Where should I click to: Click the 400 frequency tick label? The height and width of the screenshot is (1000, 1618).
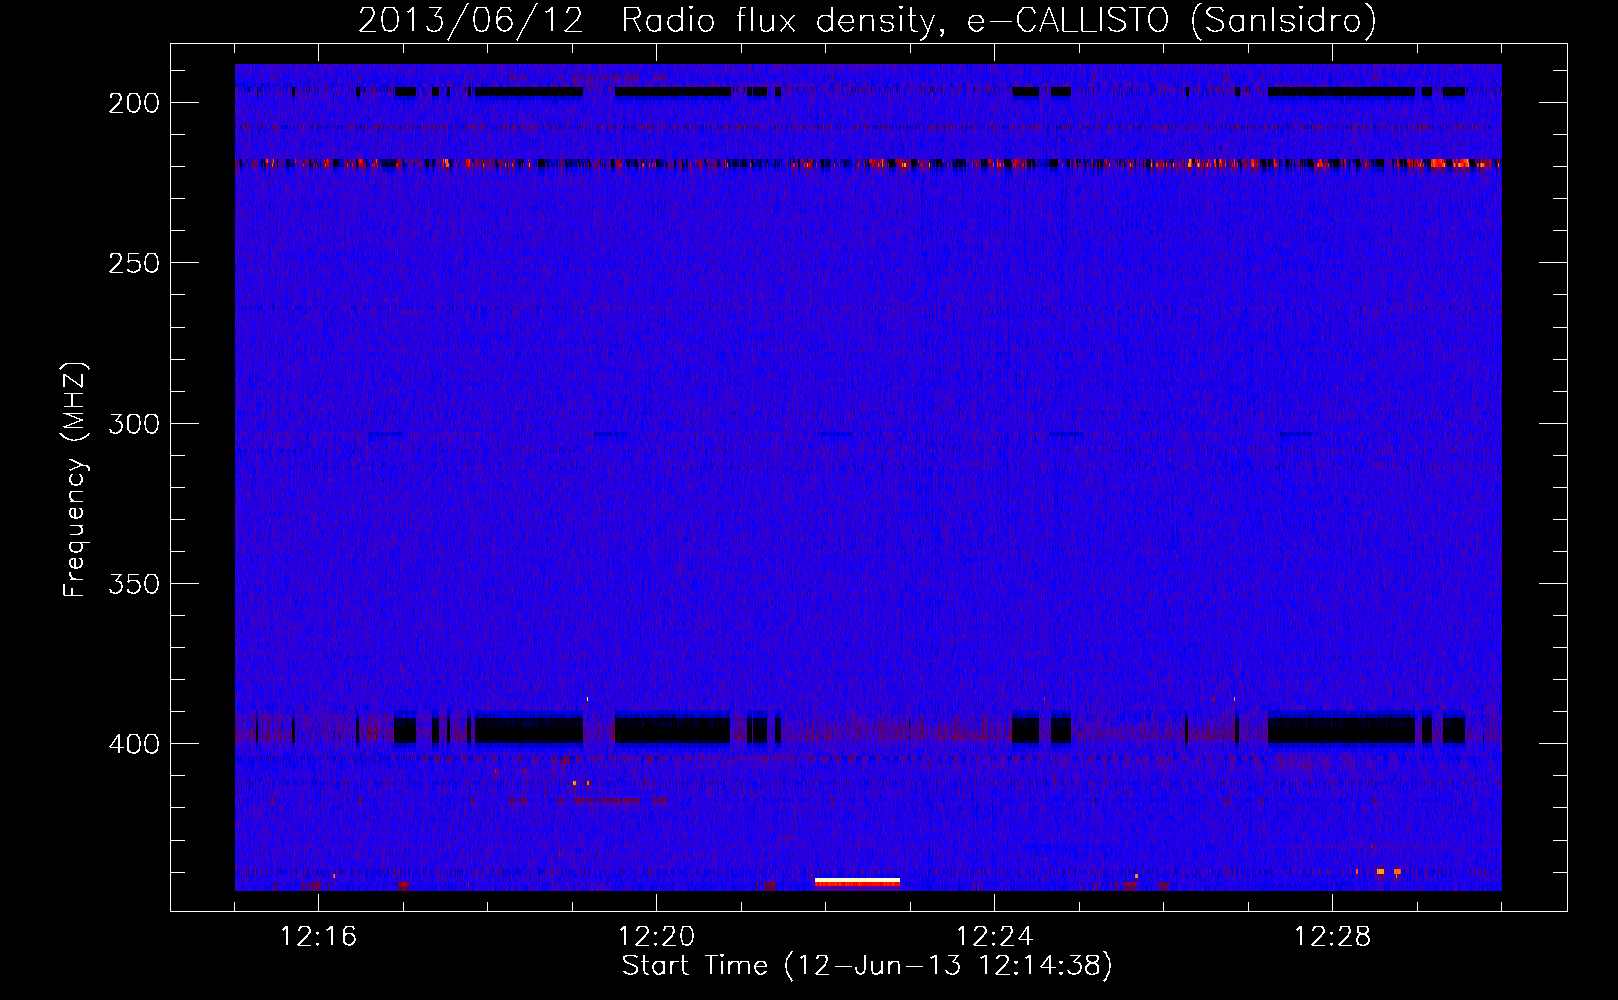point(134,744)
